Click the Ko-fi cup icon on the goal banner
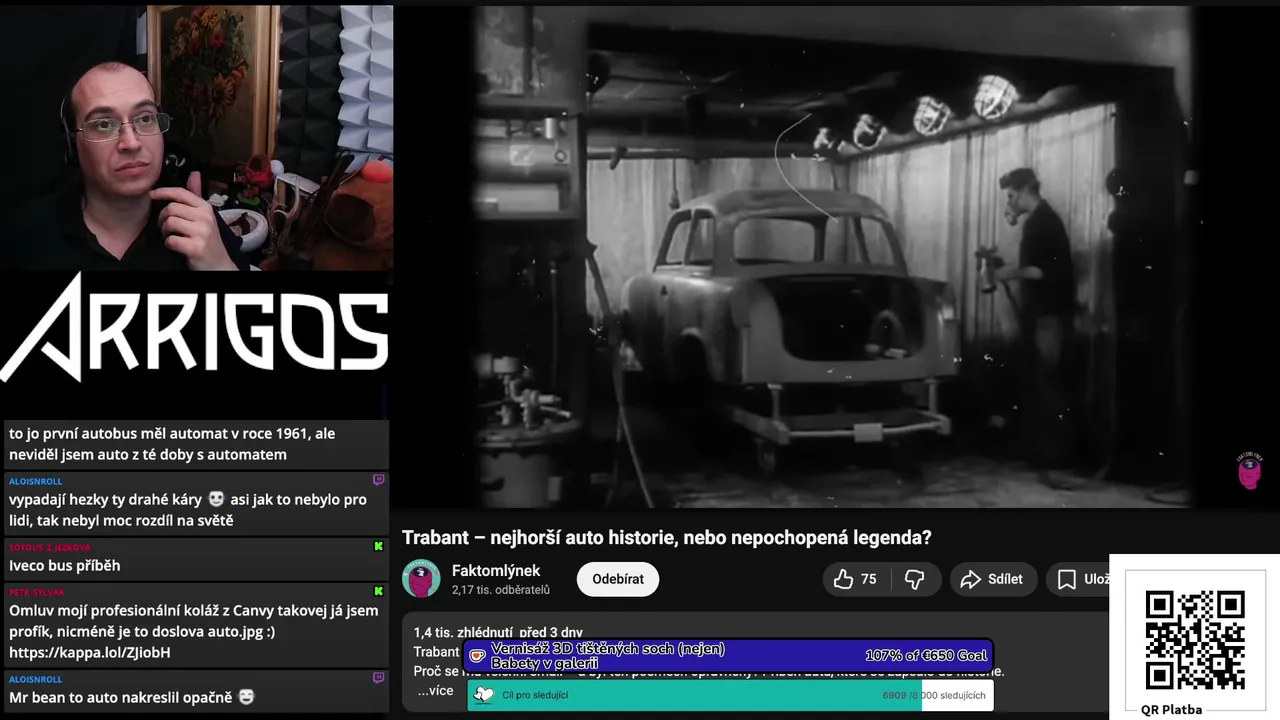The height and width of the screenshot is (720, 1280). coord(478,656)
